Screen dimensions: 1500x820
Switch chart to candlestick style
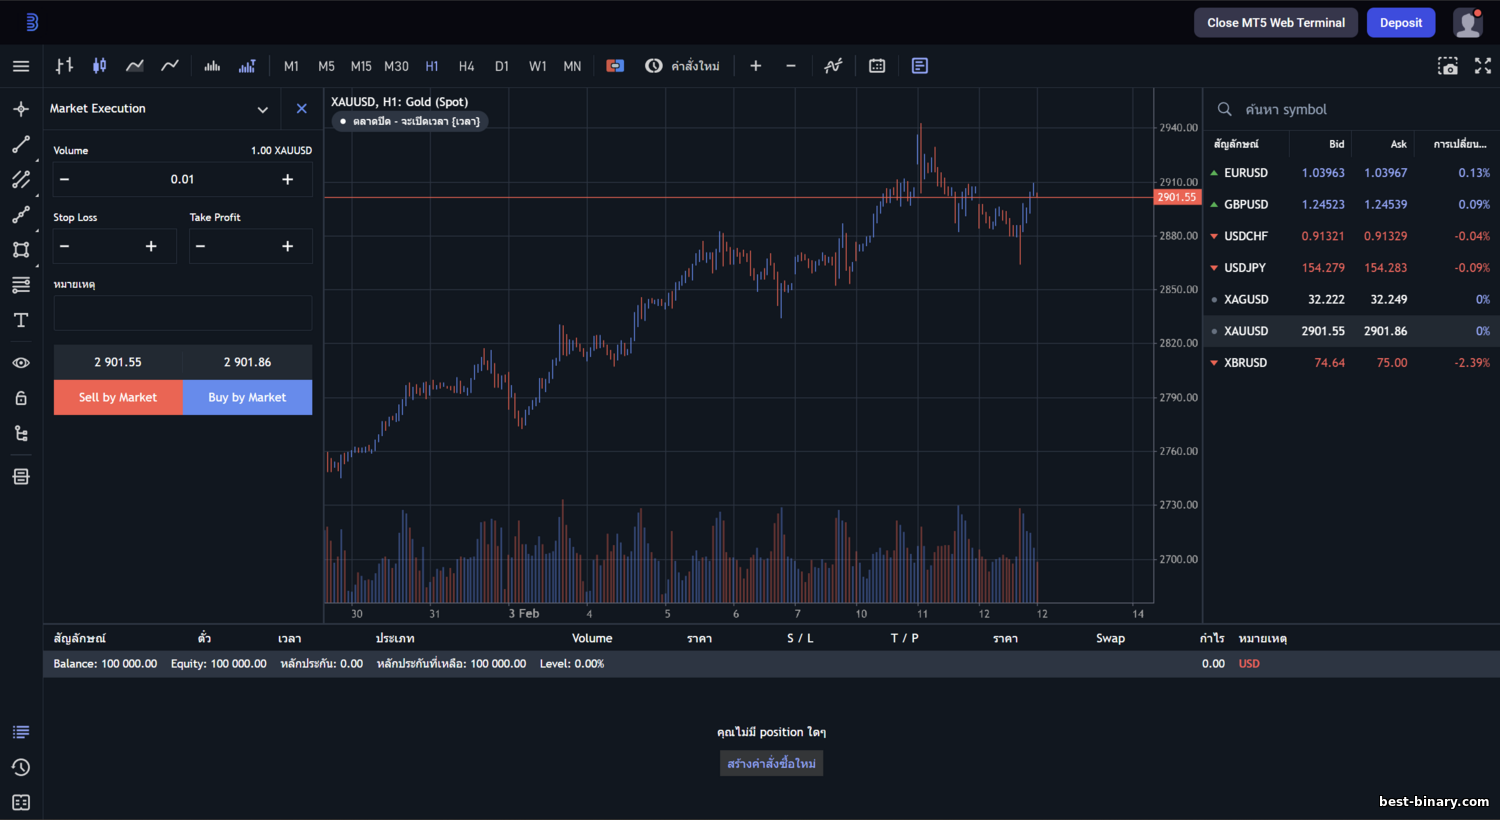(x=100, y=66)
